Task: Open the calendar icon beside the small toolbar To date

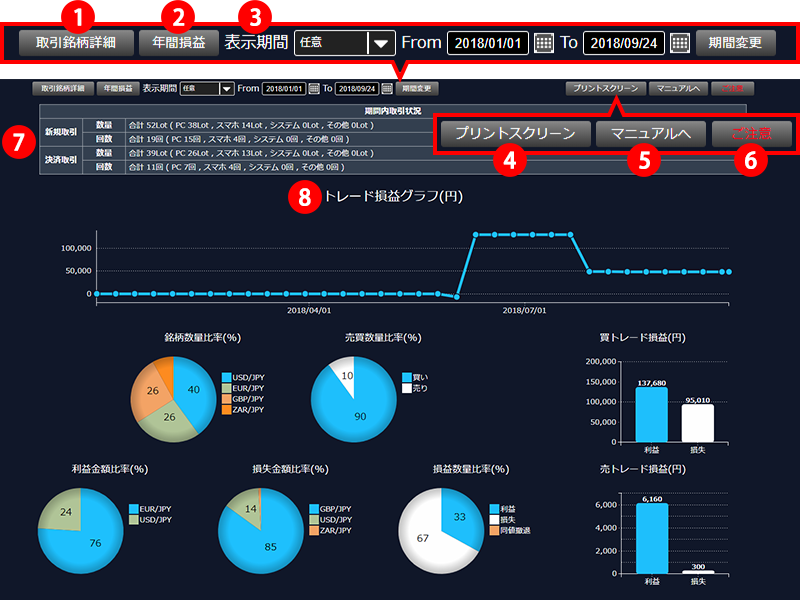Action: [x=387, y=88]
